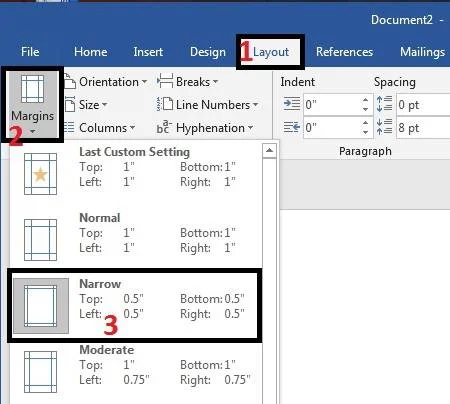This screenshot has width=450, height=404.
Task: Click the Breaks icon
Action: pos(165,81)
